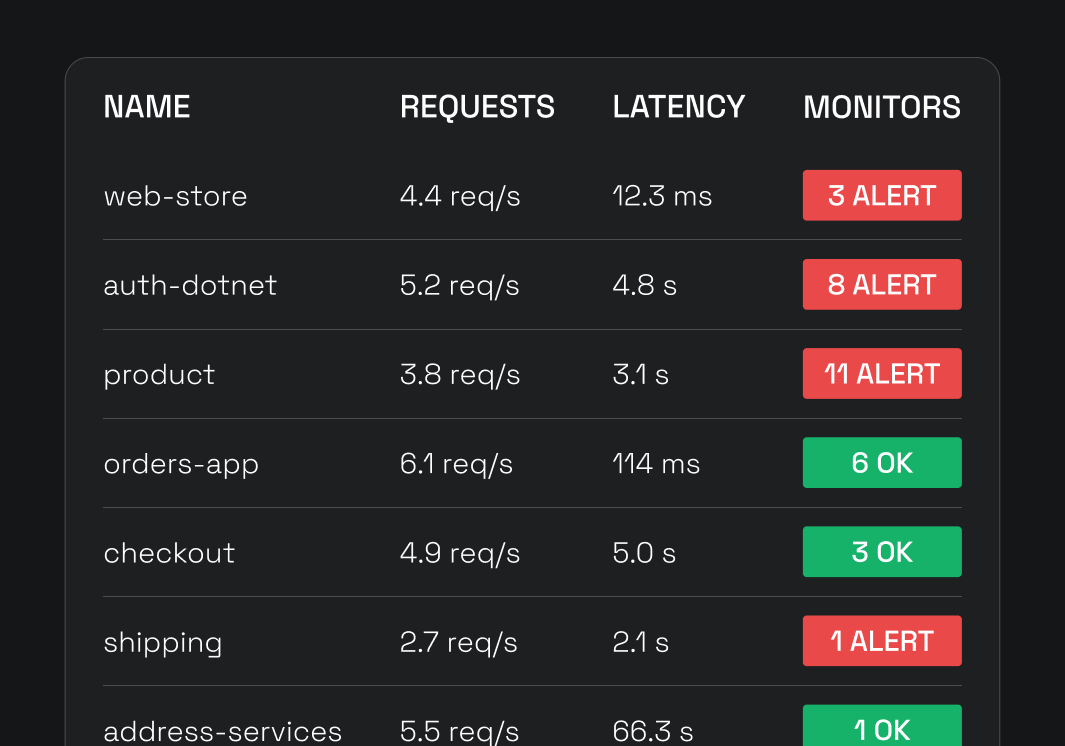Click the red 3 ALERT badge

[x=881, y=195]
